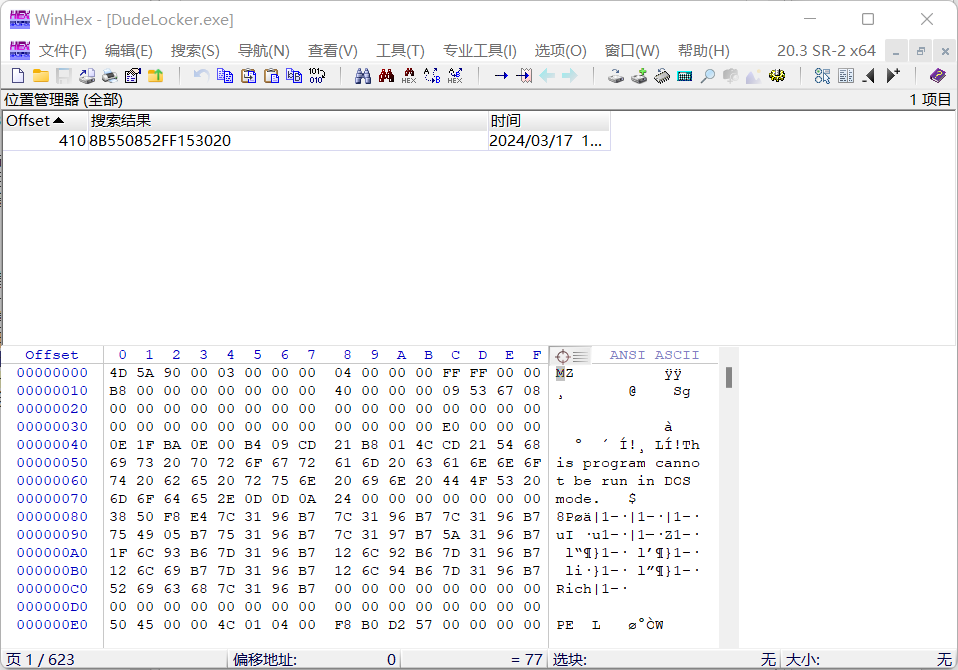Screen dimensions: 958x670
Task: Open the 窗口(W) menu
Action: [x=632, y=51]
